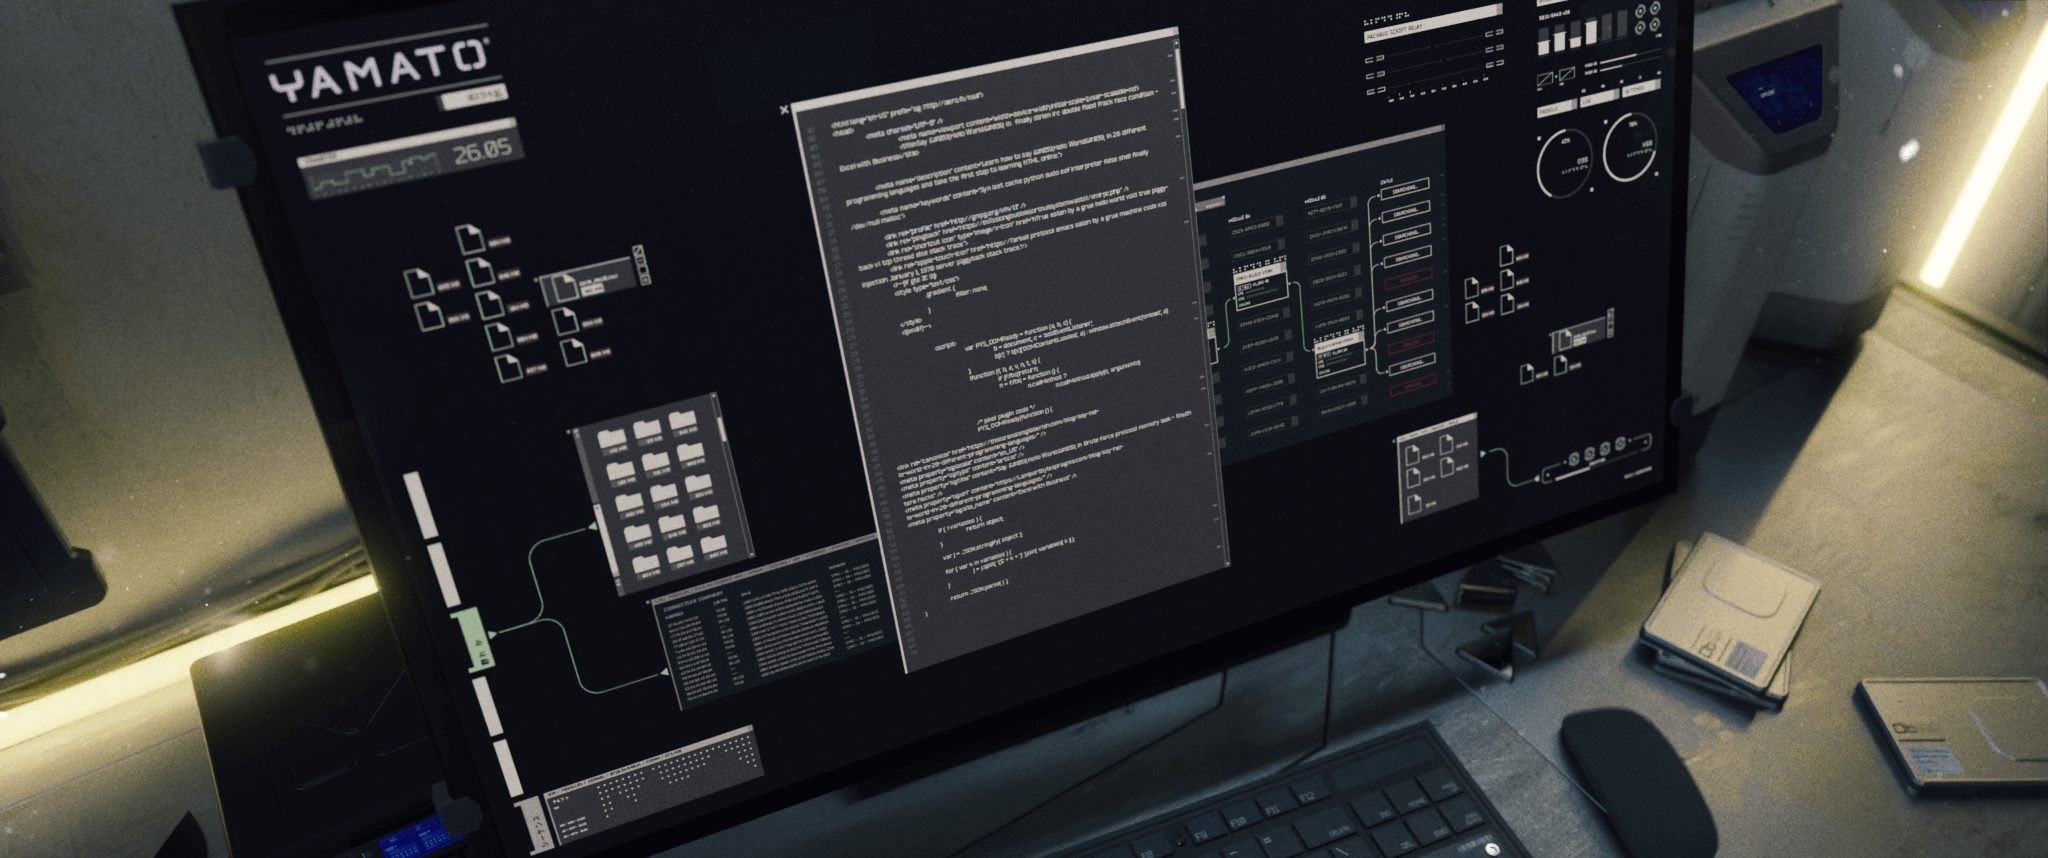The height and width of the screenshot is (858, 2048).
Task: Select the 26.05 readout value
Action: tap(482, 152)
